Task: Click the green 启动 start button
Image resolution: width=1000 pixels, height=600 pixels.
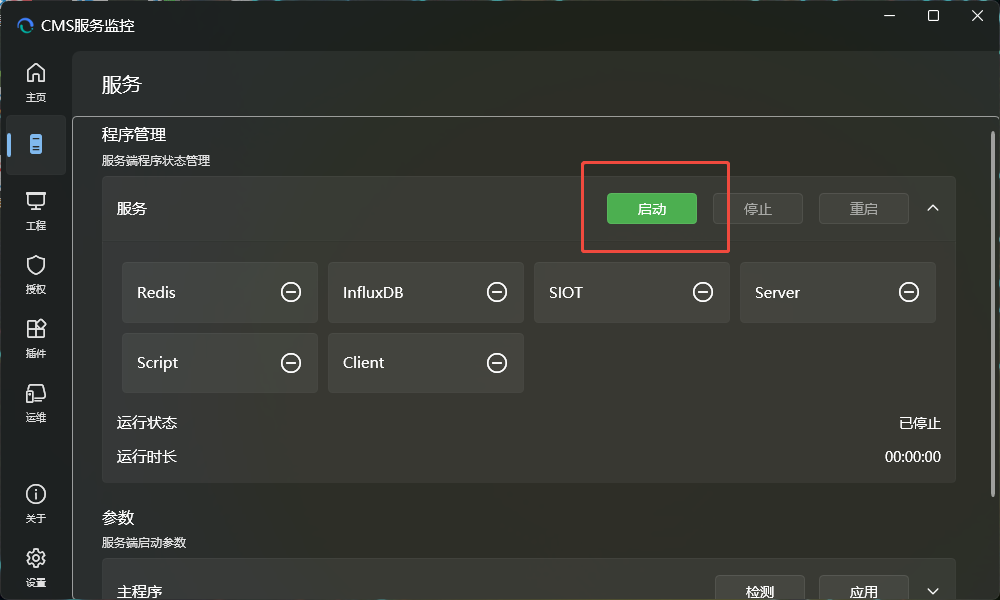Action: click(652, 209)
